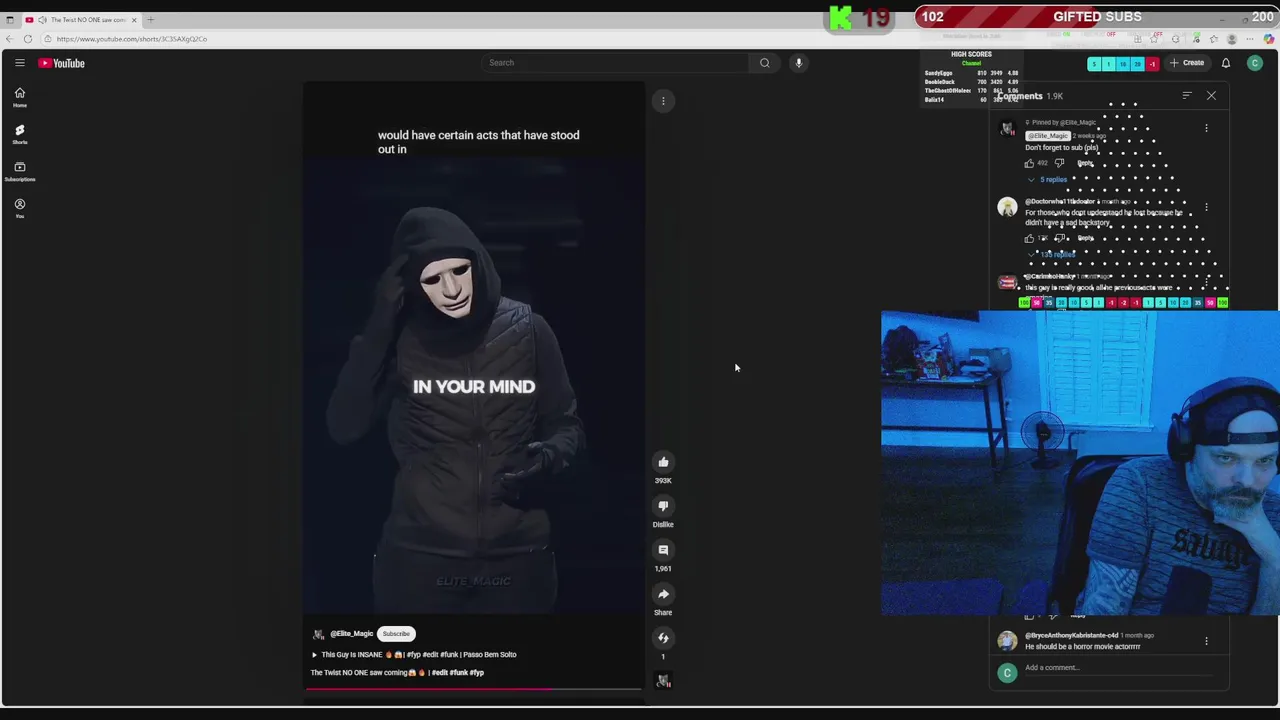1280x720 pixels.
Task: Select the 'The Twist NO ONE saw' browser tab
Action: (x=82, y=20)
